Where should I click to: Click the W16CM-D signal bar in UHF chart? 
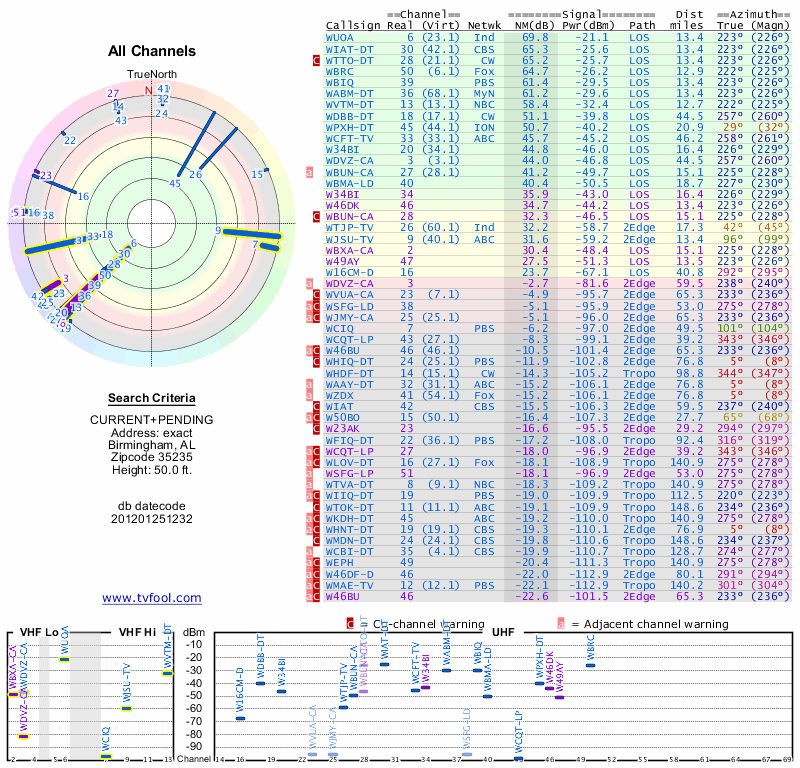240,719
